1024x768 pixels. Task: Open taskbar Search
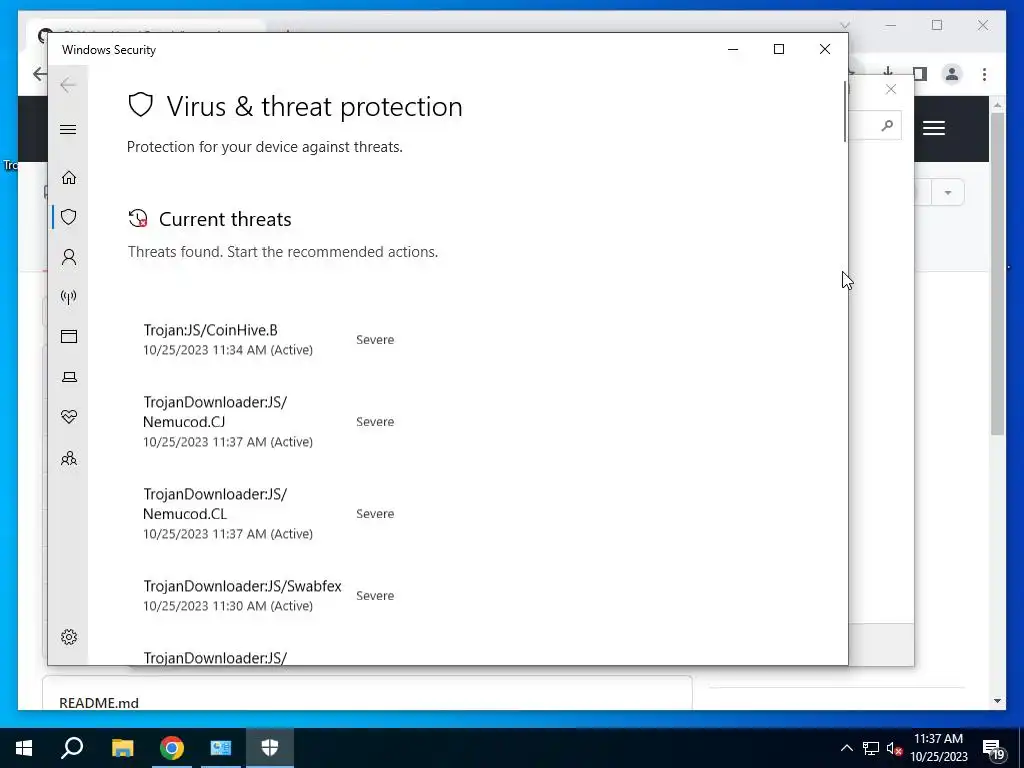point(72,748)
